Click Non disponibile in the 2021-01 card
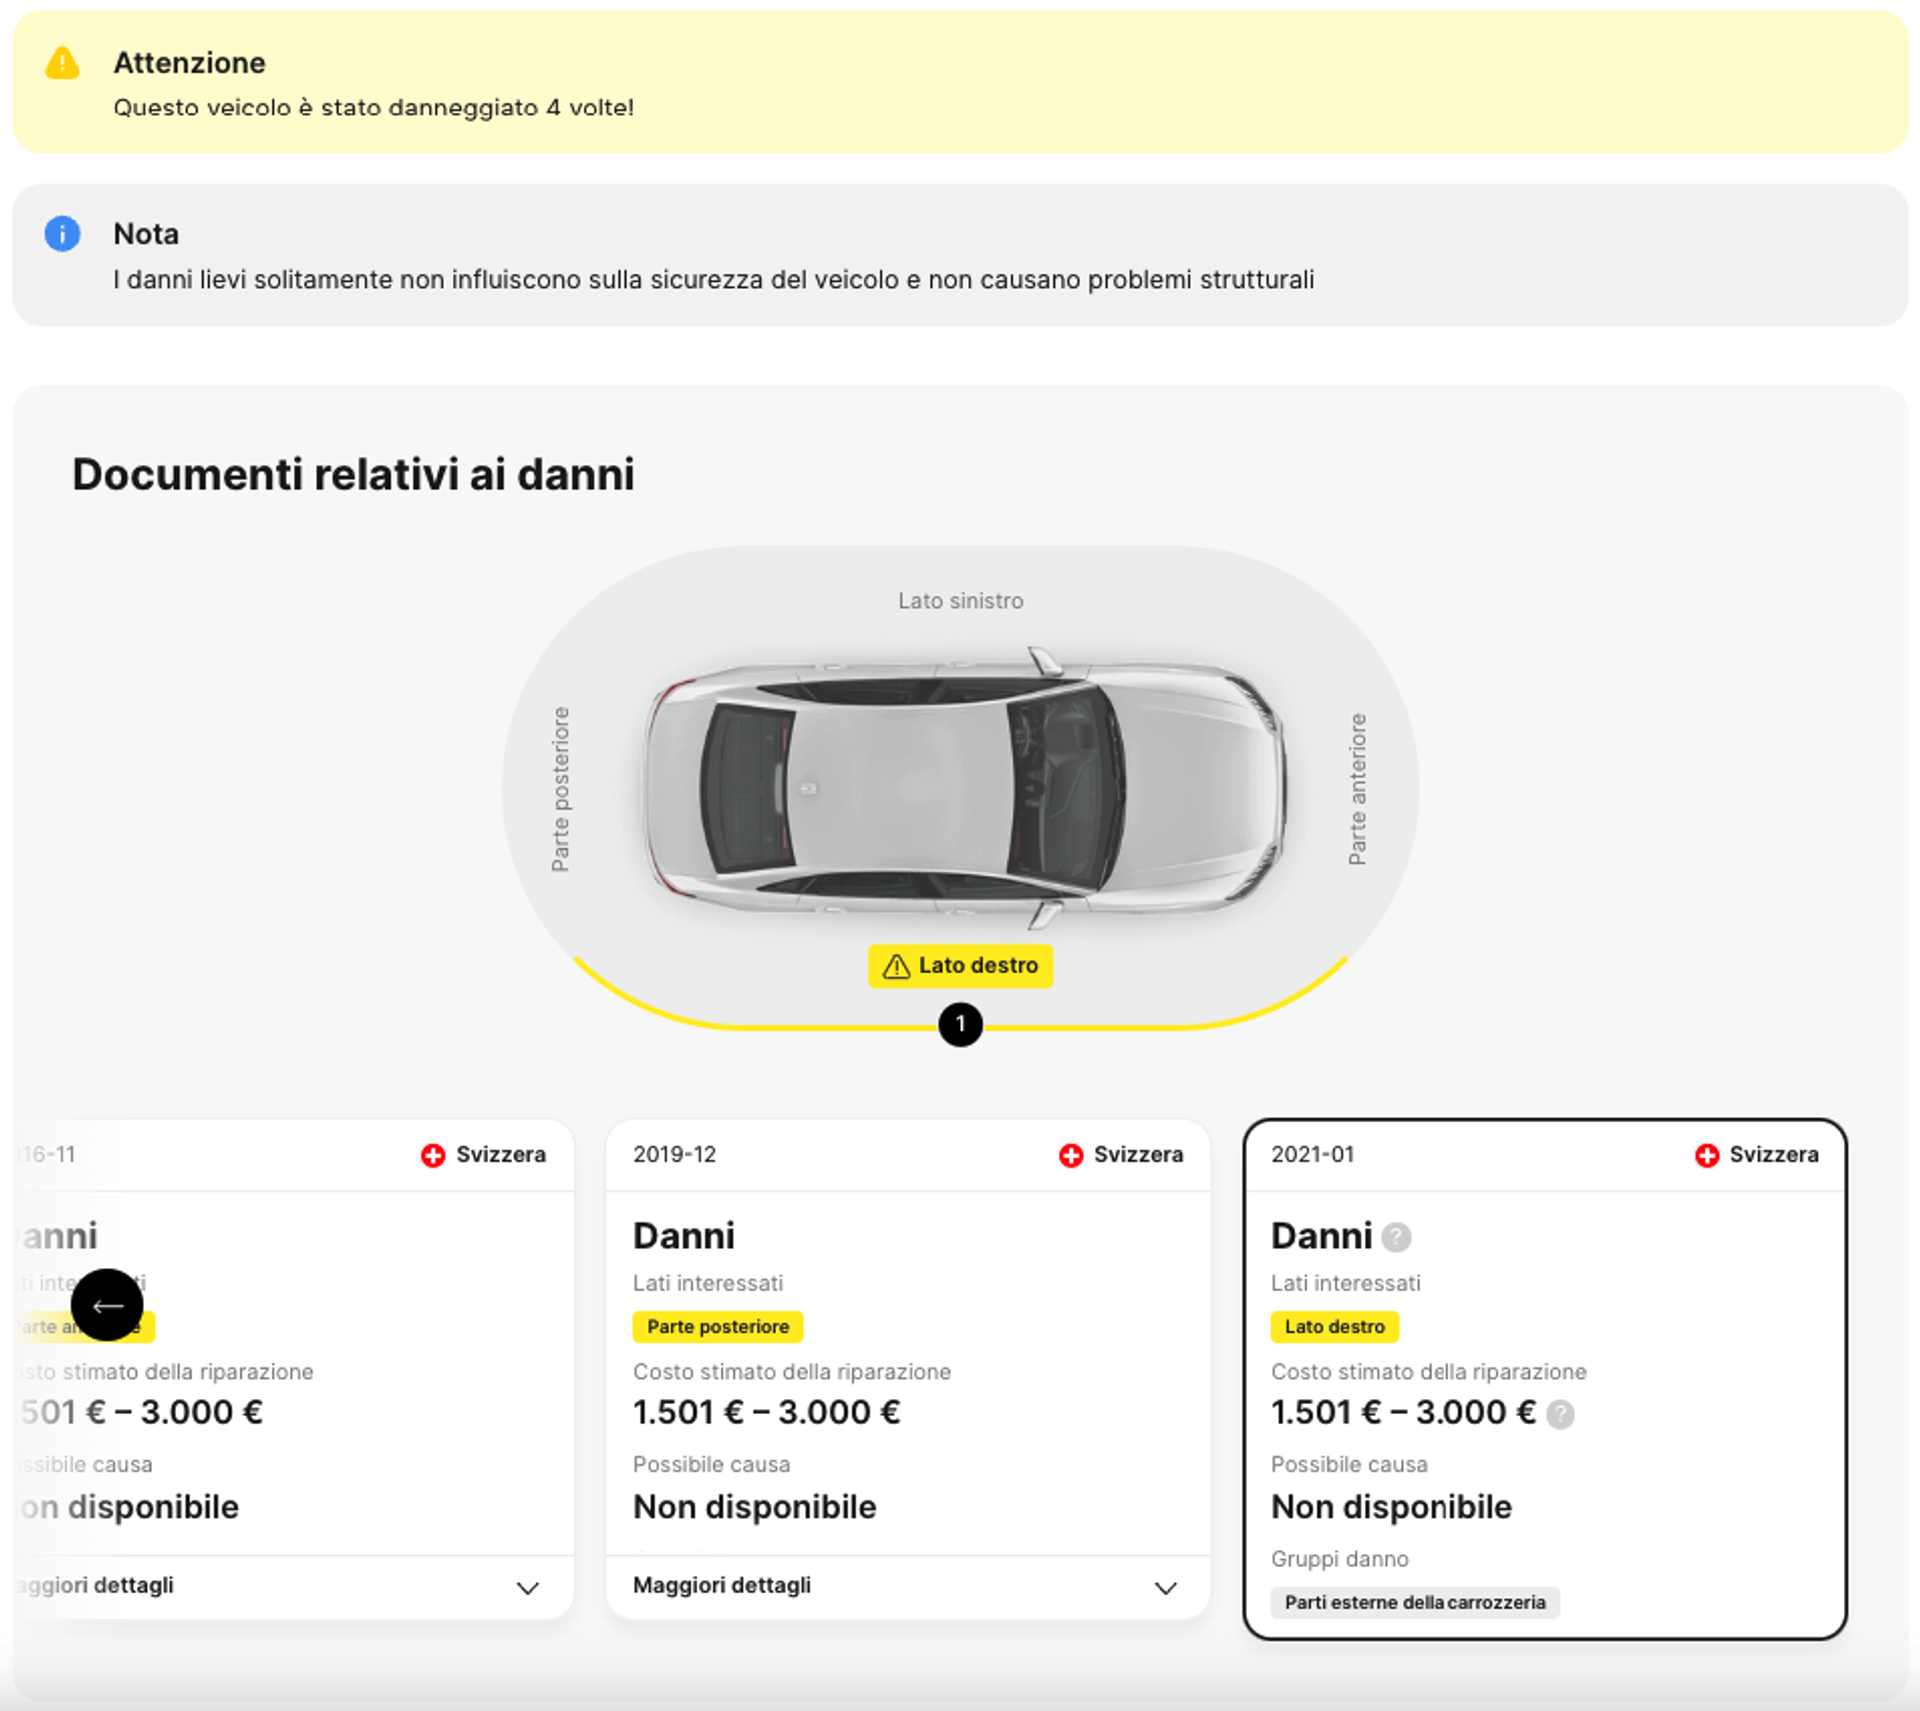Viewport: 1920px width, 1711px height. [1391, 1507]
